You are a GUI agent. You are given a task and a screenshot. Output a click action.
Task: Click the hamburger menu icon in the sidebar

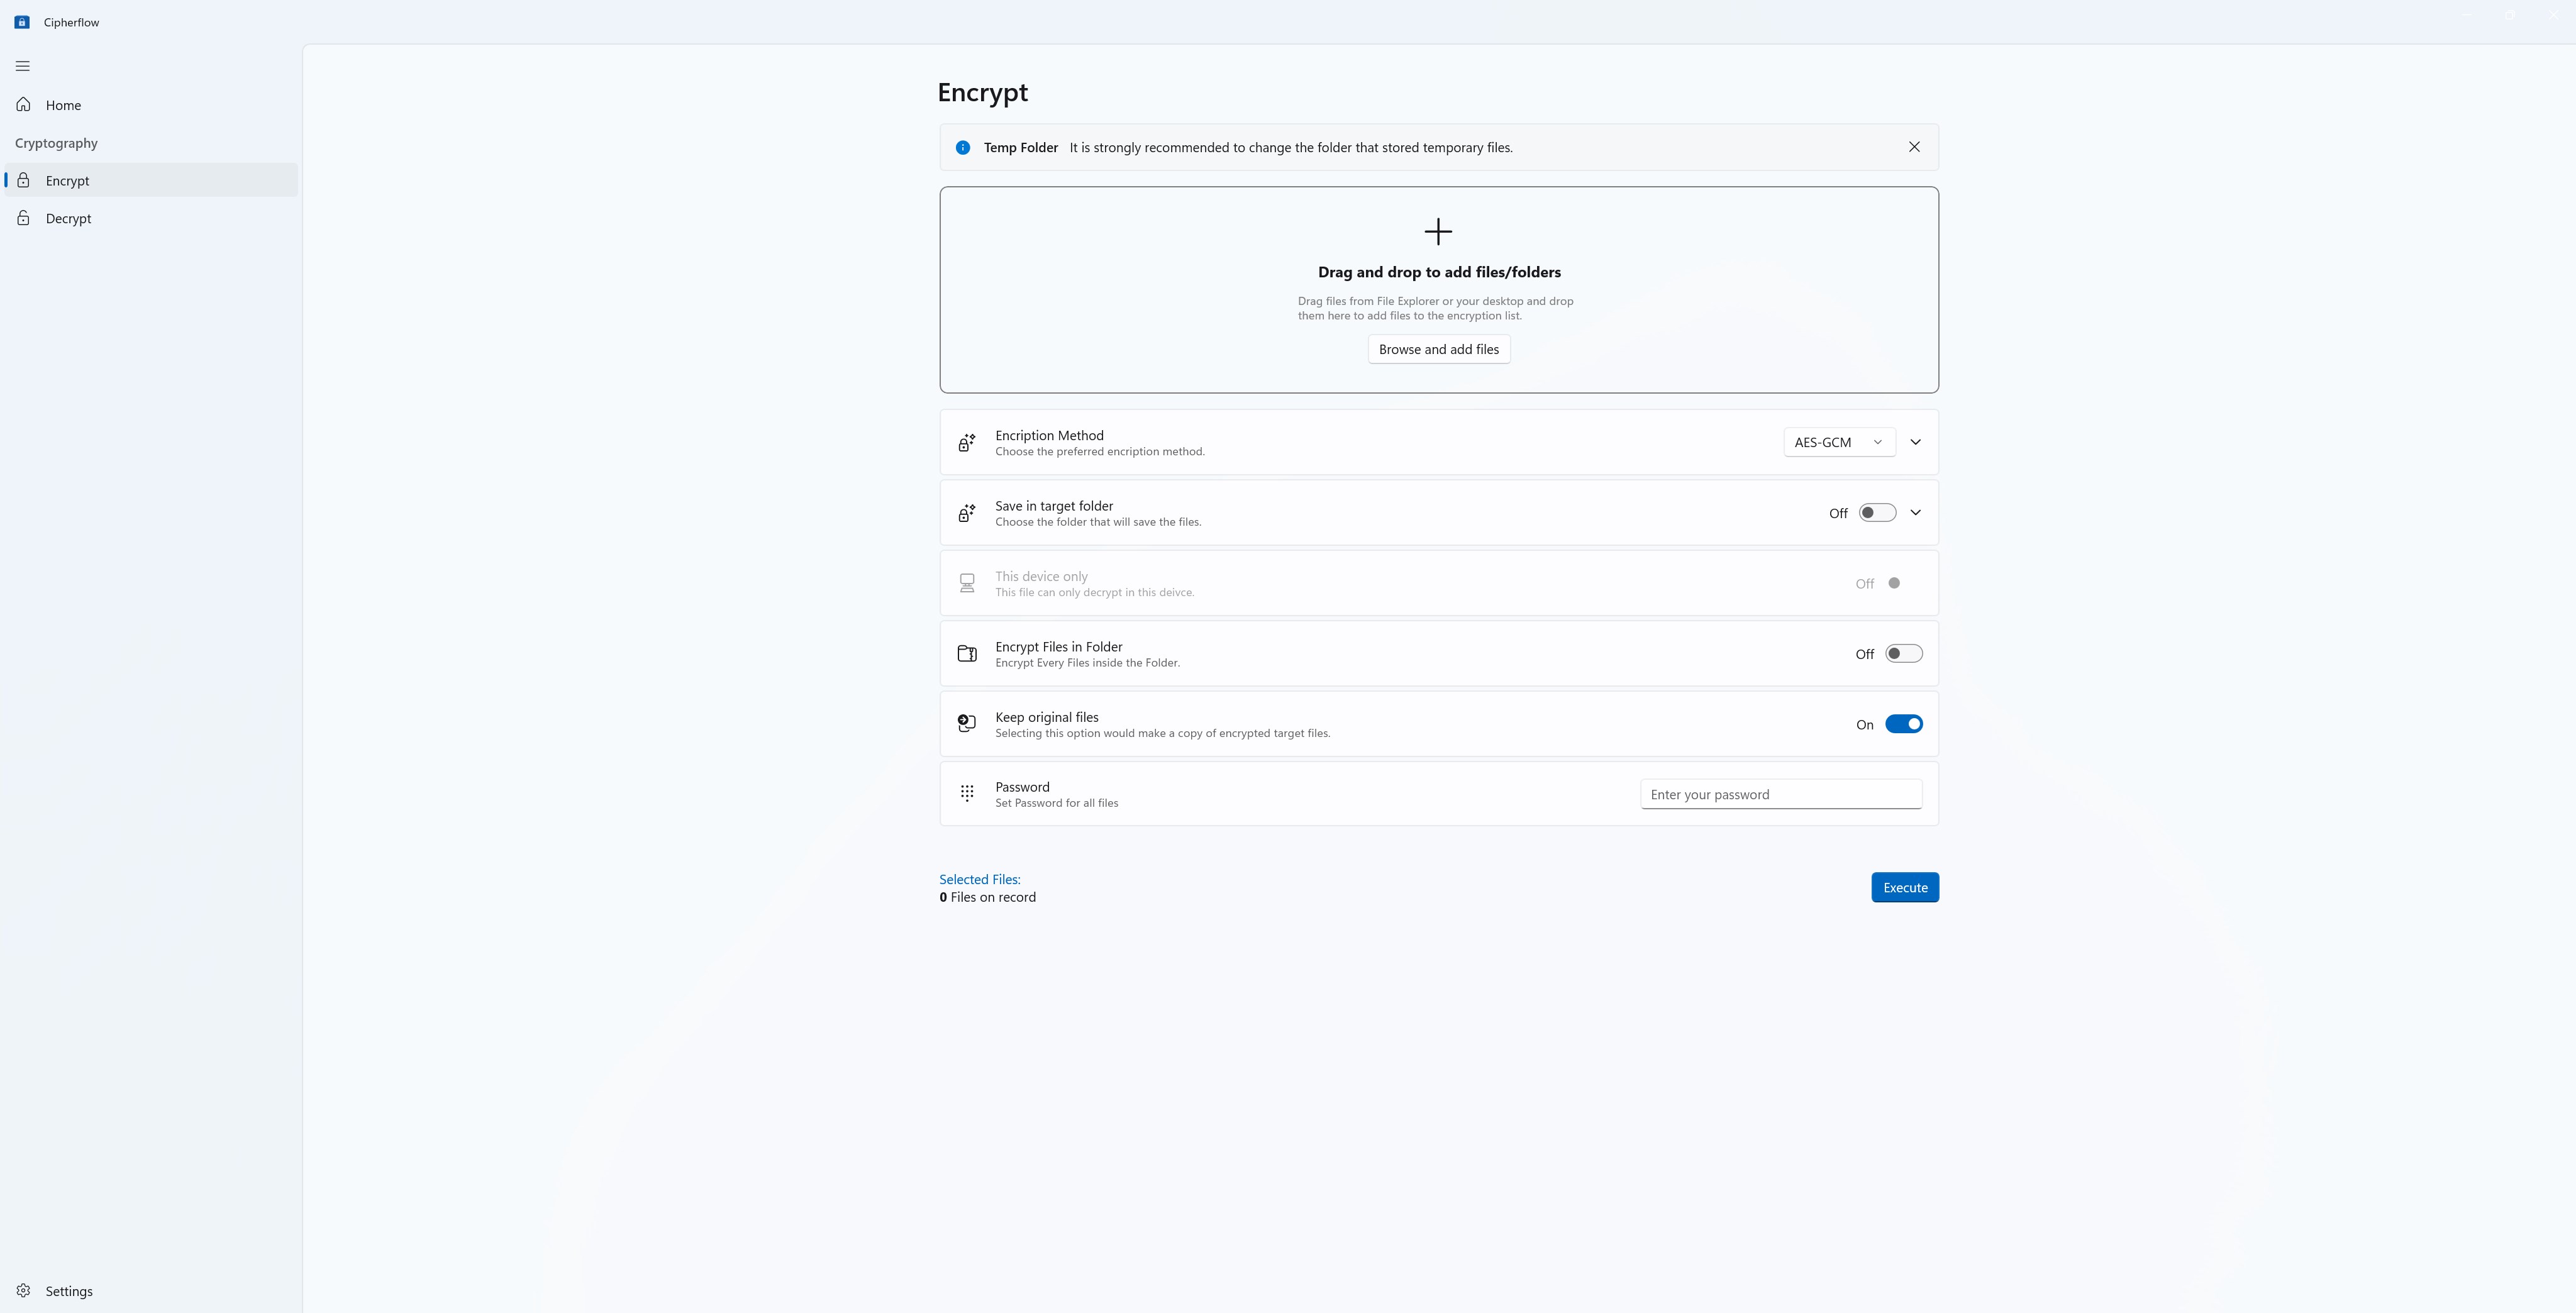tap(23, 66)
